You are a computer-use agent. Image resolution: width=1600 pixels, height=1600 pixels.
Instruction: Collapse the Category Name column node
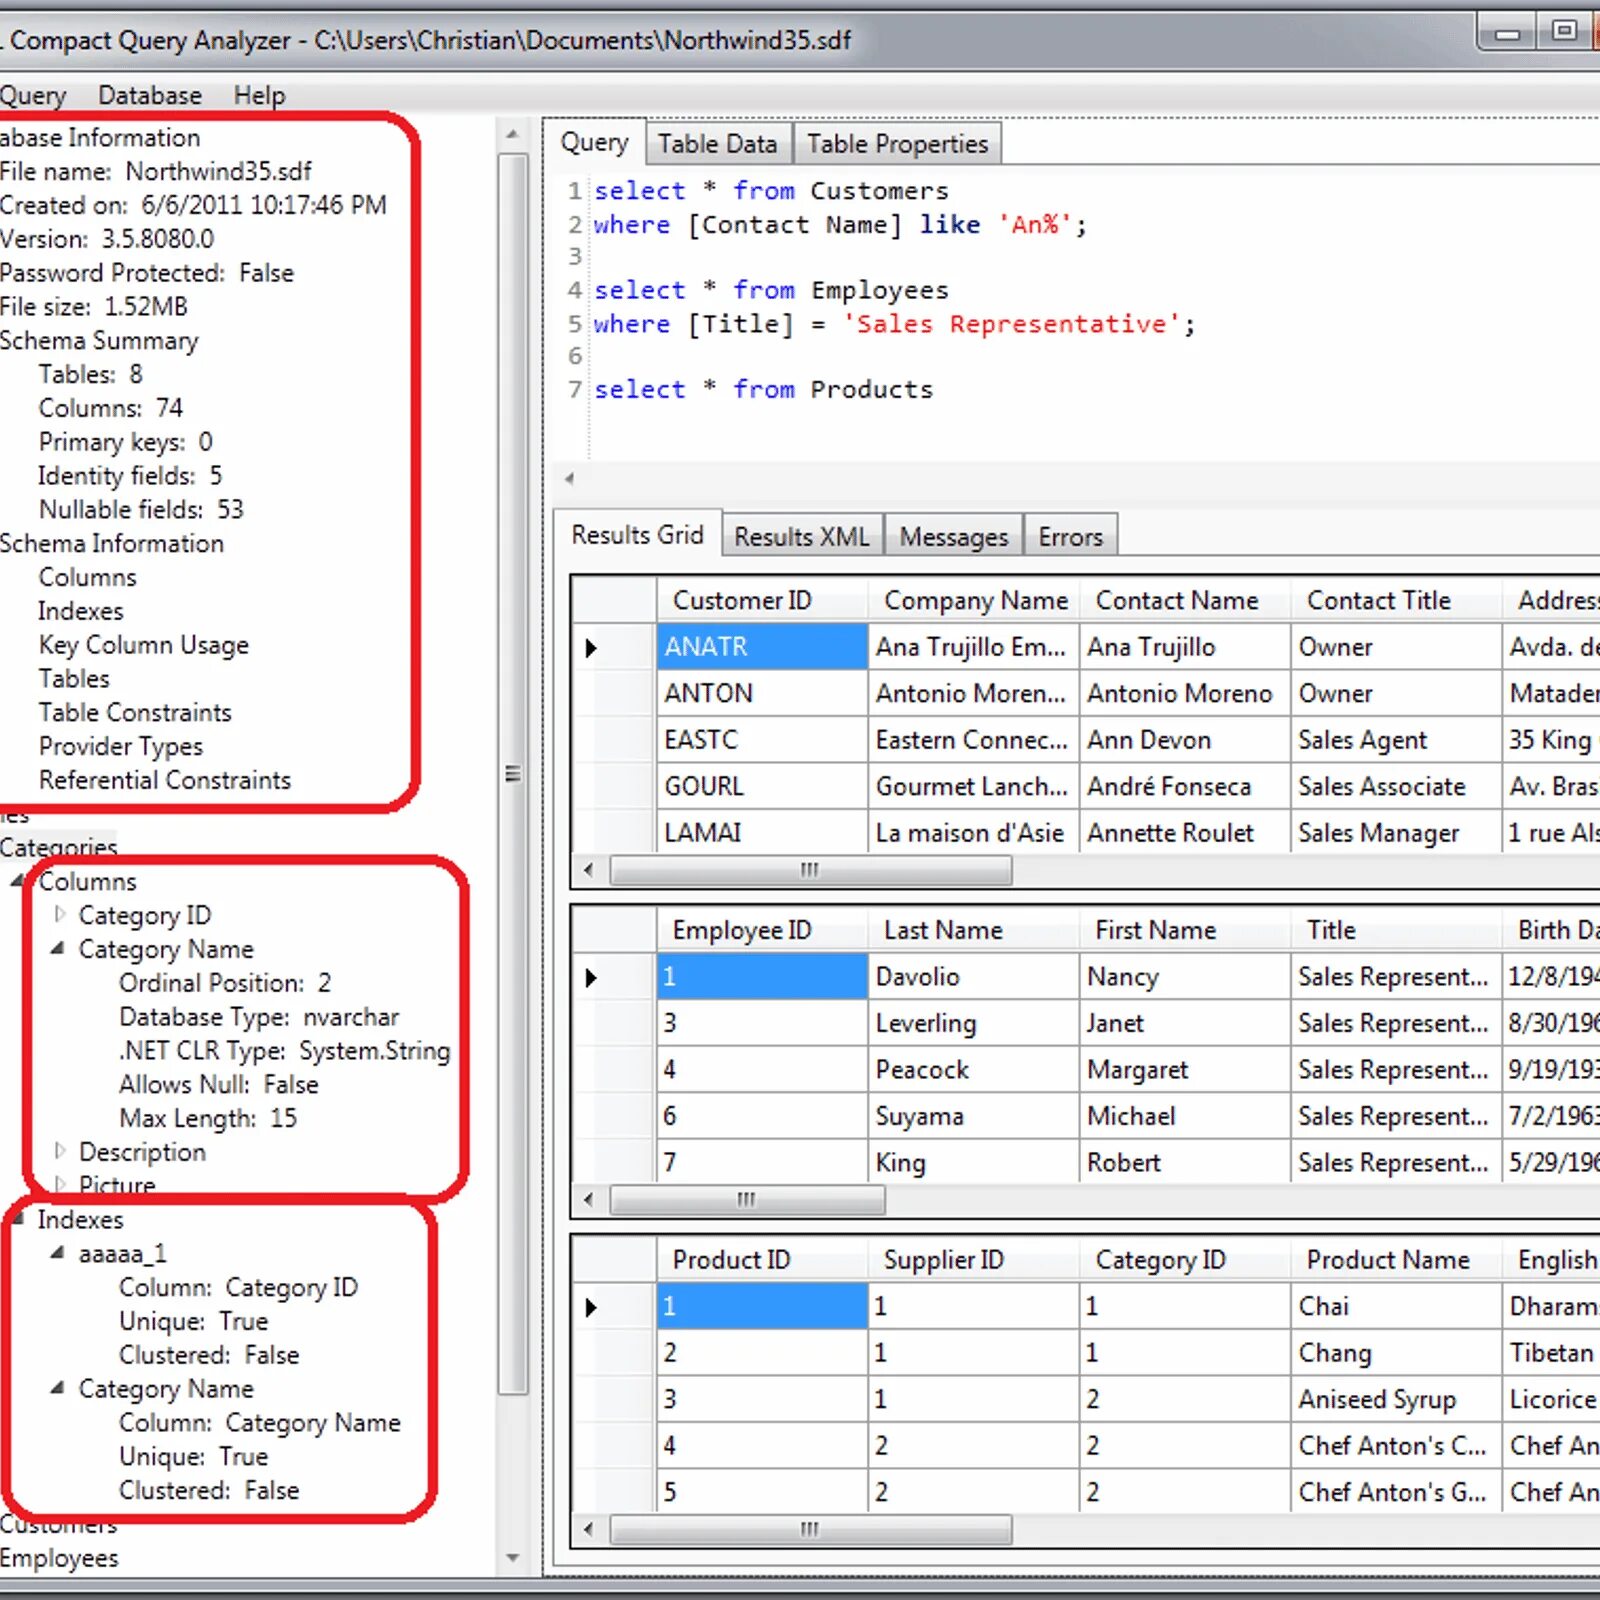tap(60, 948)
